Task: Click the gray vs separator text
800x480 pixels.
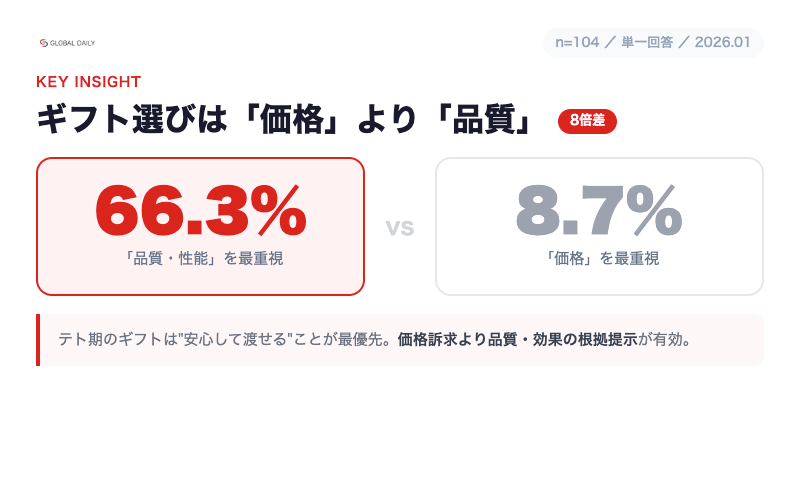Action: click(400, 227)
